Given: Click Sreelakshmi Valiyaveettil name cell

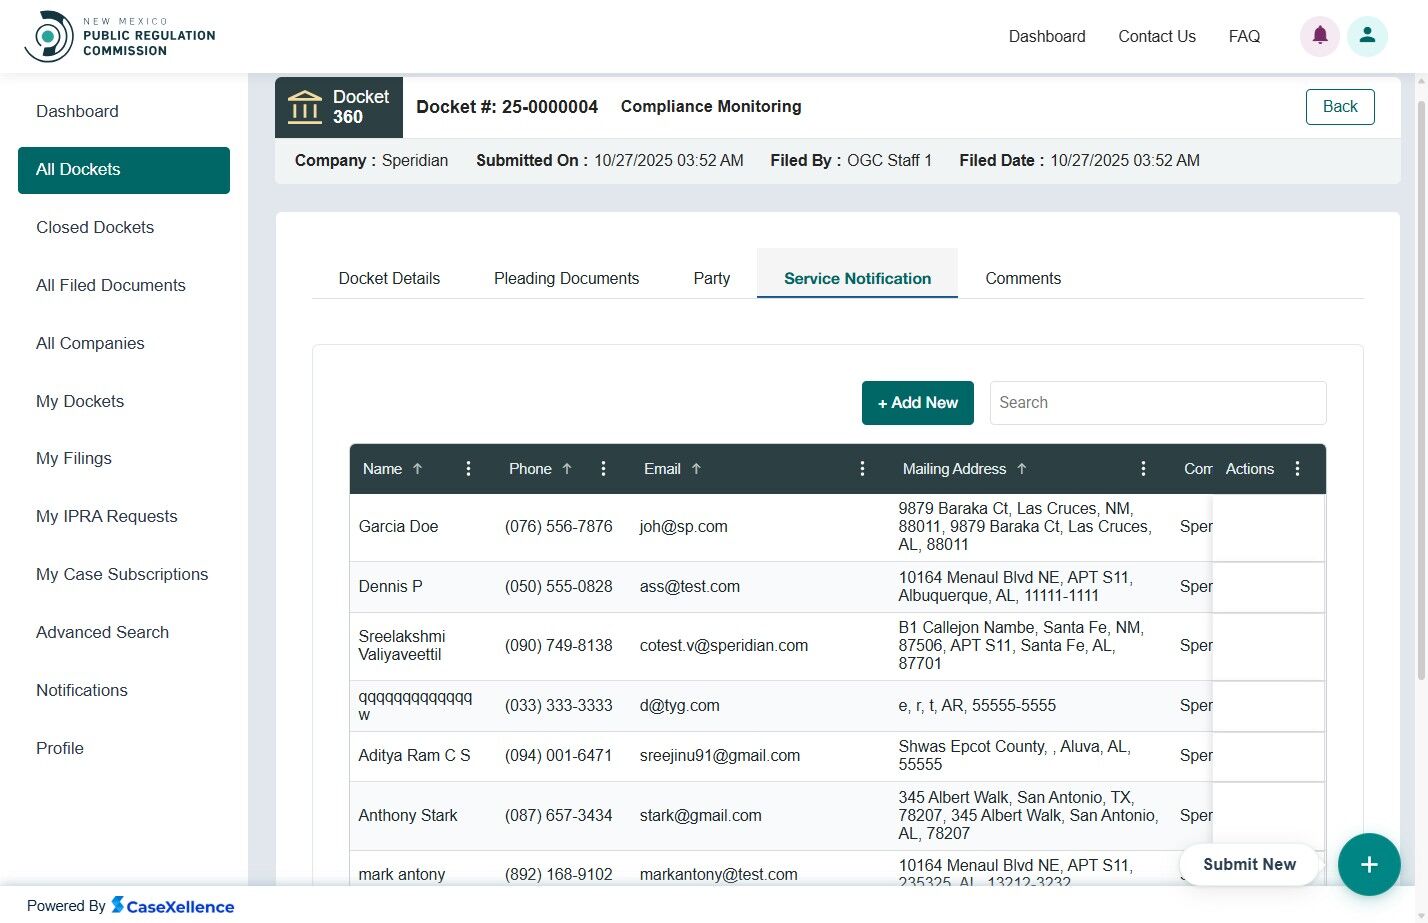Looking at the screenshot, I should [402, 646].
